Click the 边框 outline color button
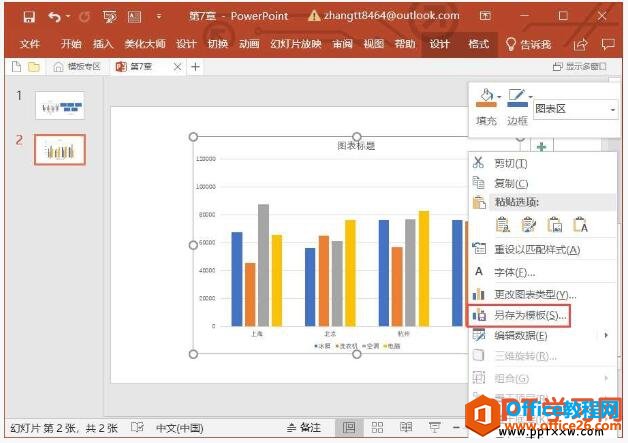628x443 pixels. click(x=517, y=107)
